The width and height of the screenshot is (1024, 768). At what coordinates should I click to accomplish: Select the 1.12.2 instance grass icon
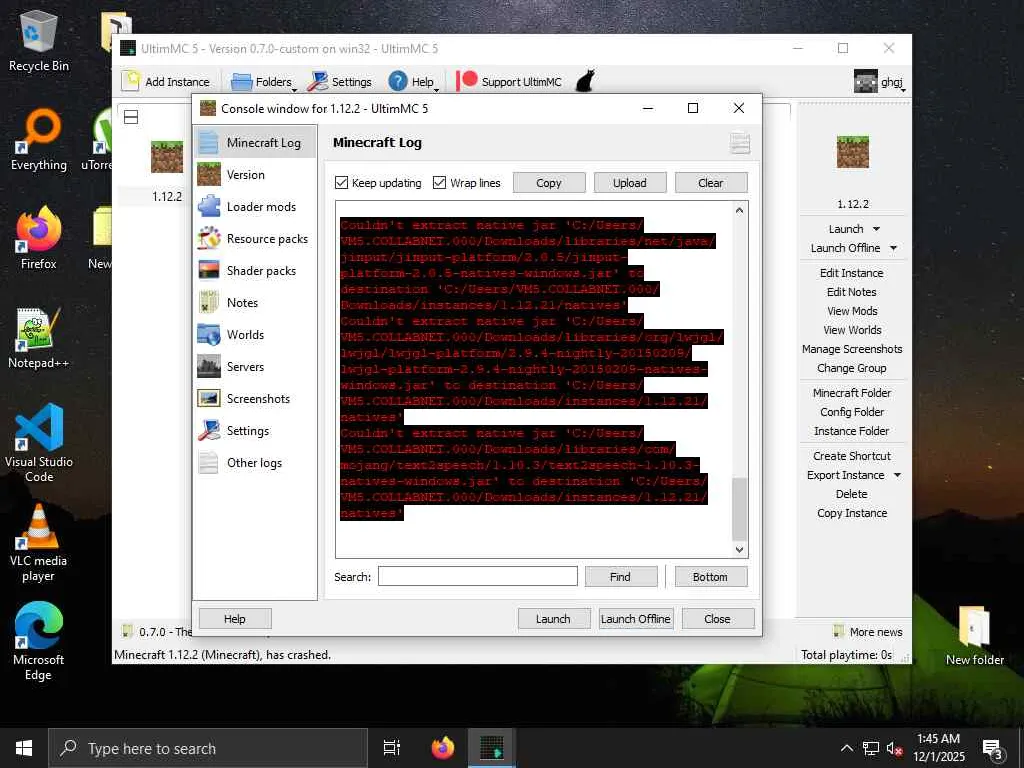tap(167, 157)
